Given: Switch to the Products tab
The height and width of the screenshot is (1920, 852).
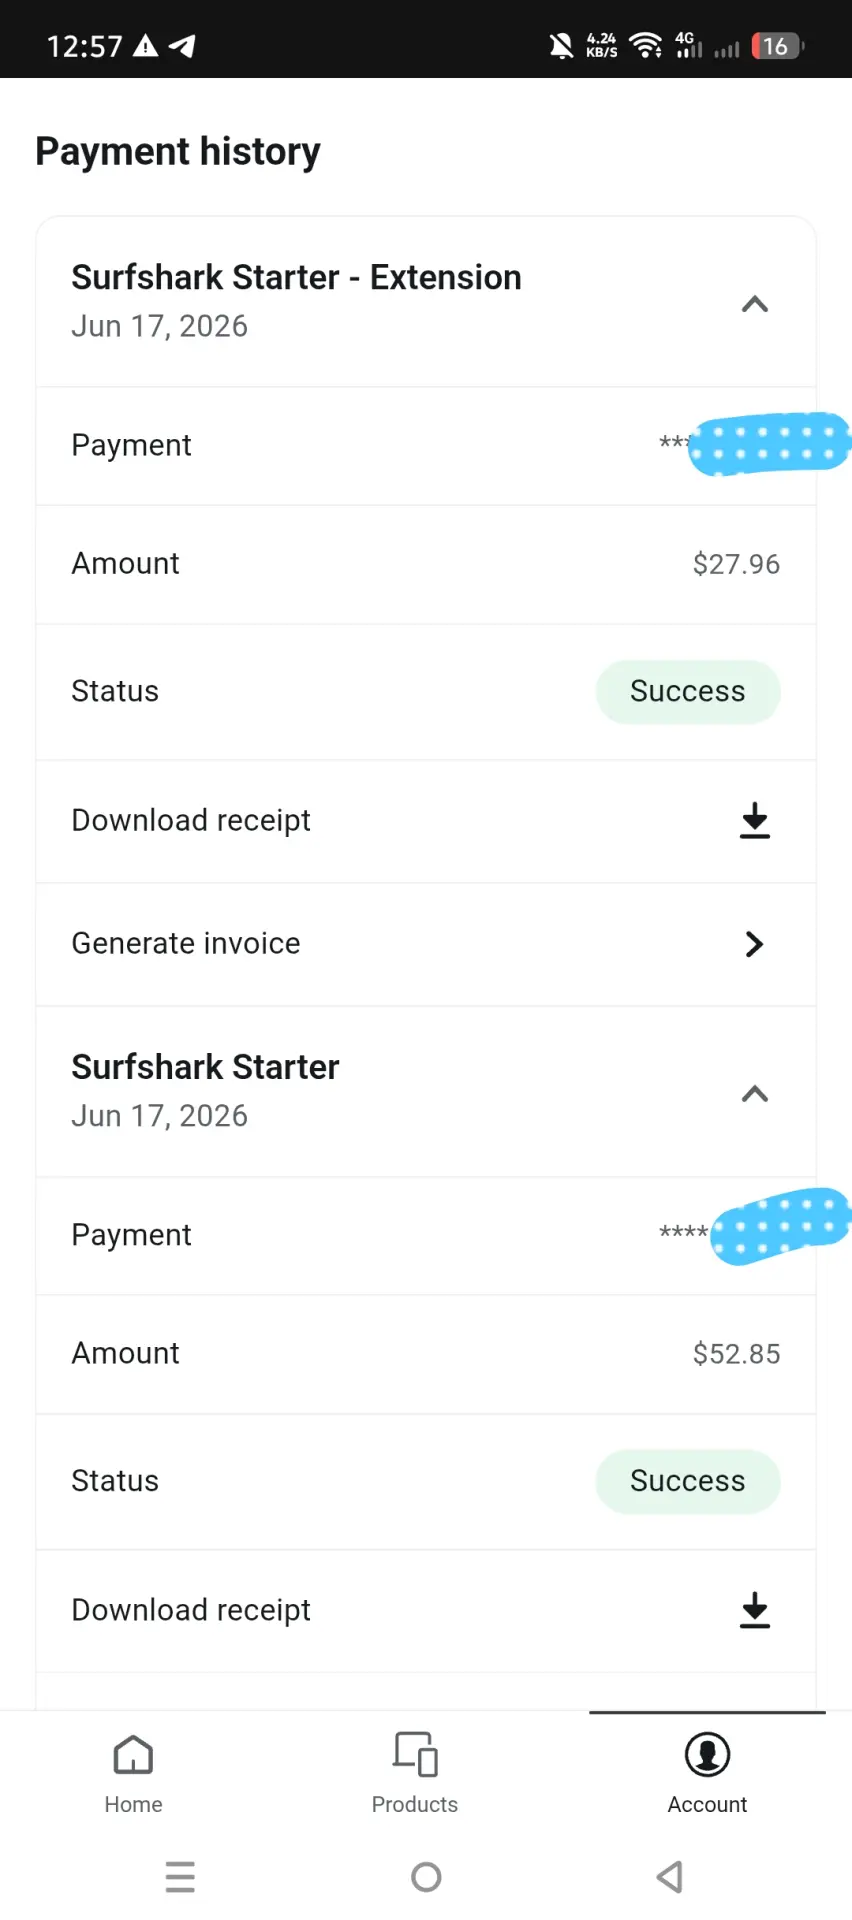Looking at the screenshot, I should point(415,1775).
